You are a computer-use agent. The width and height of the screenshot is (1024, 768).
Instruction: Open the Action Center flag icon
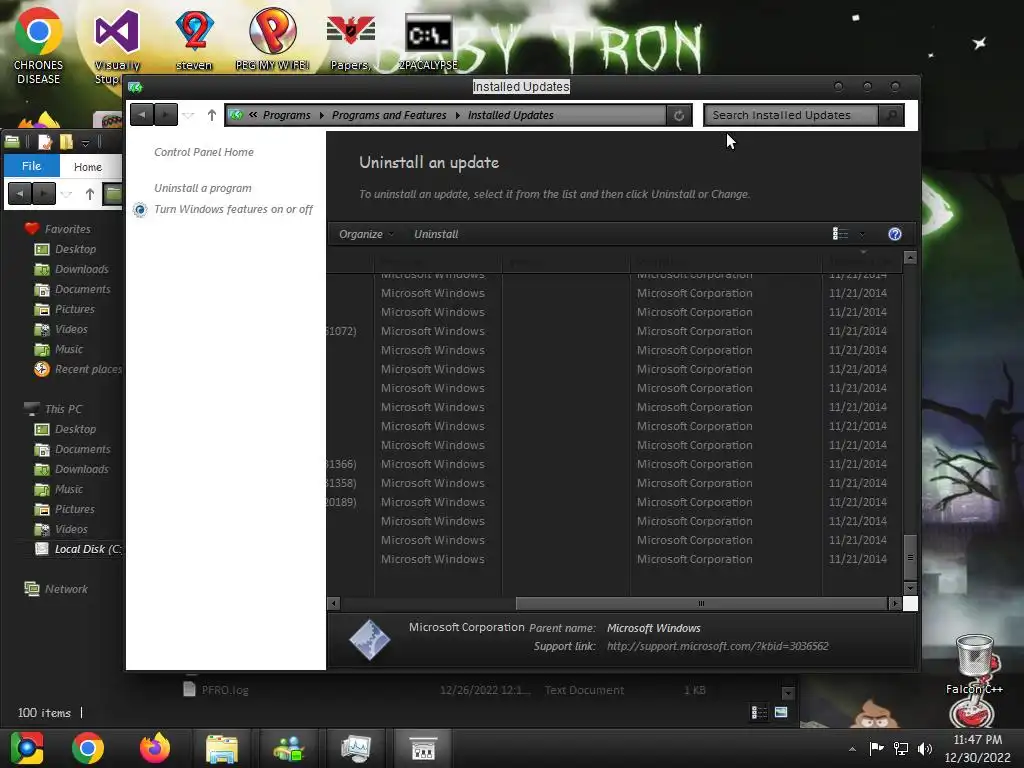(x=876, y=749)
